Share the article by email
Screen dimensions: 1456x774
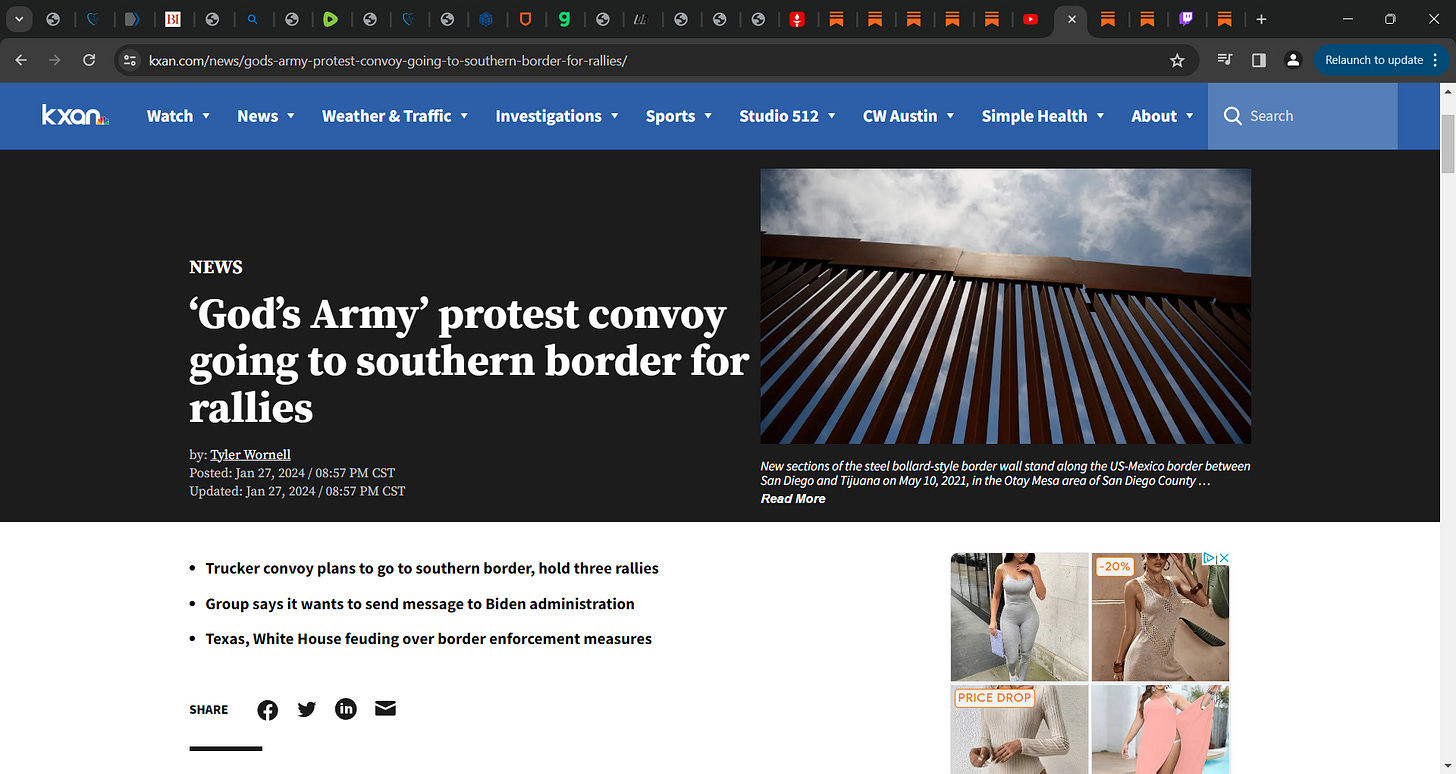click(385, 709)
